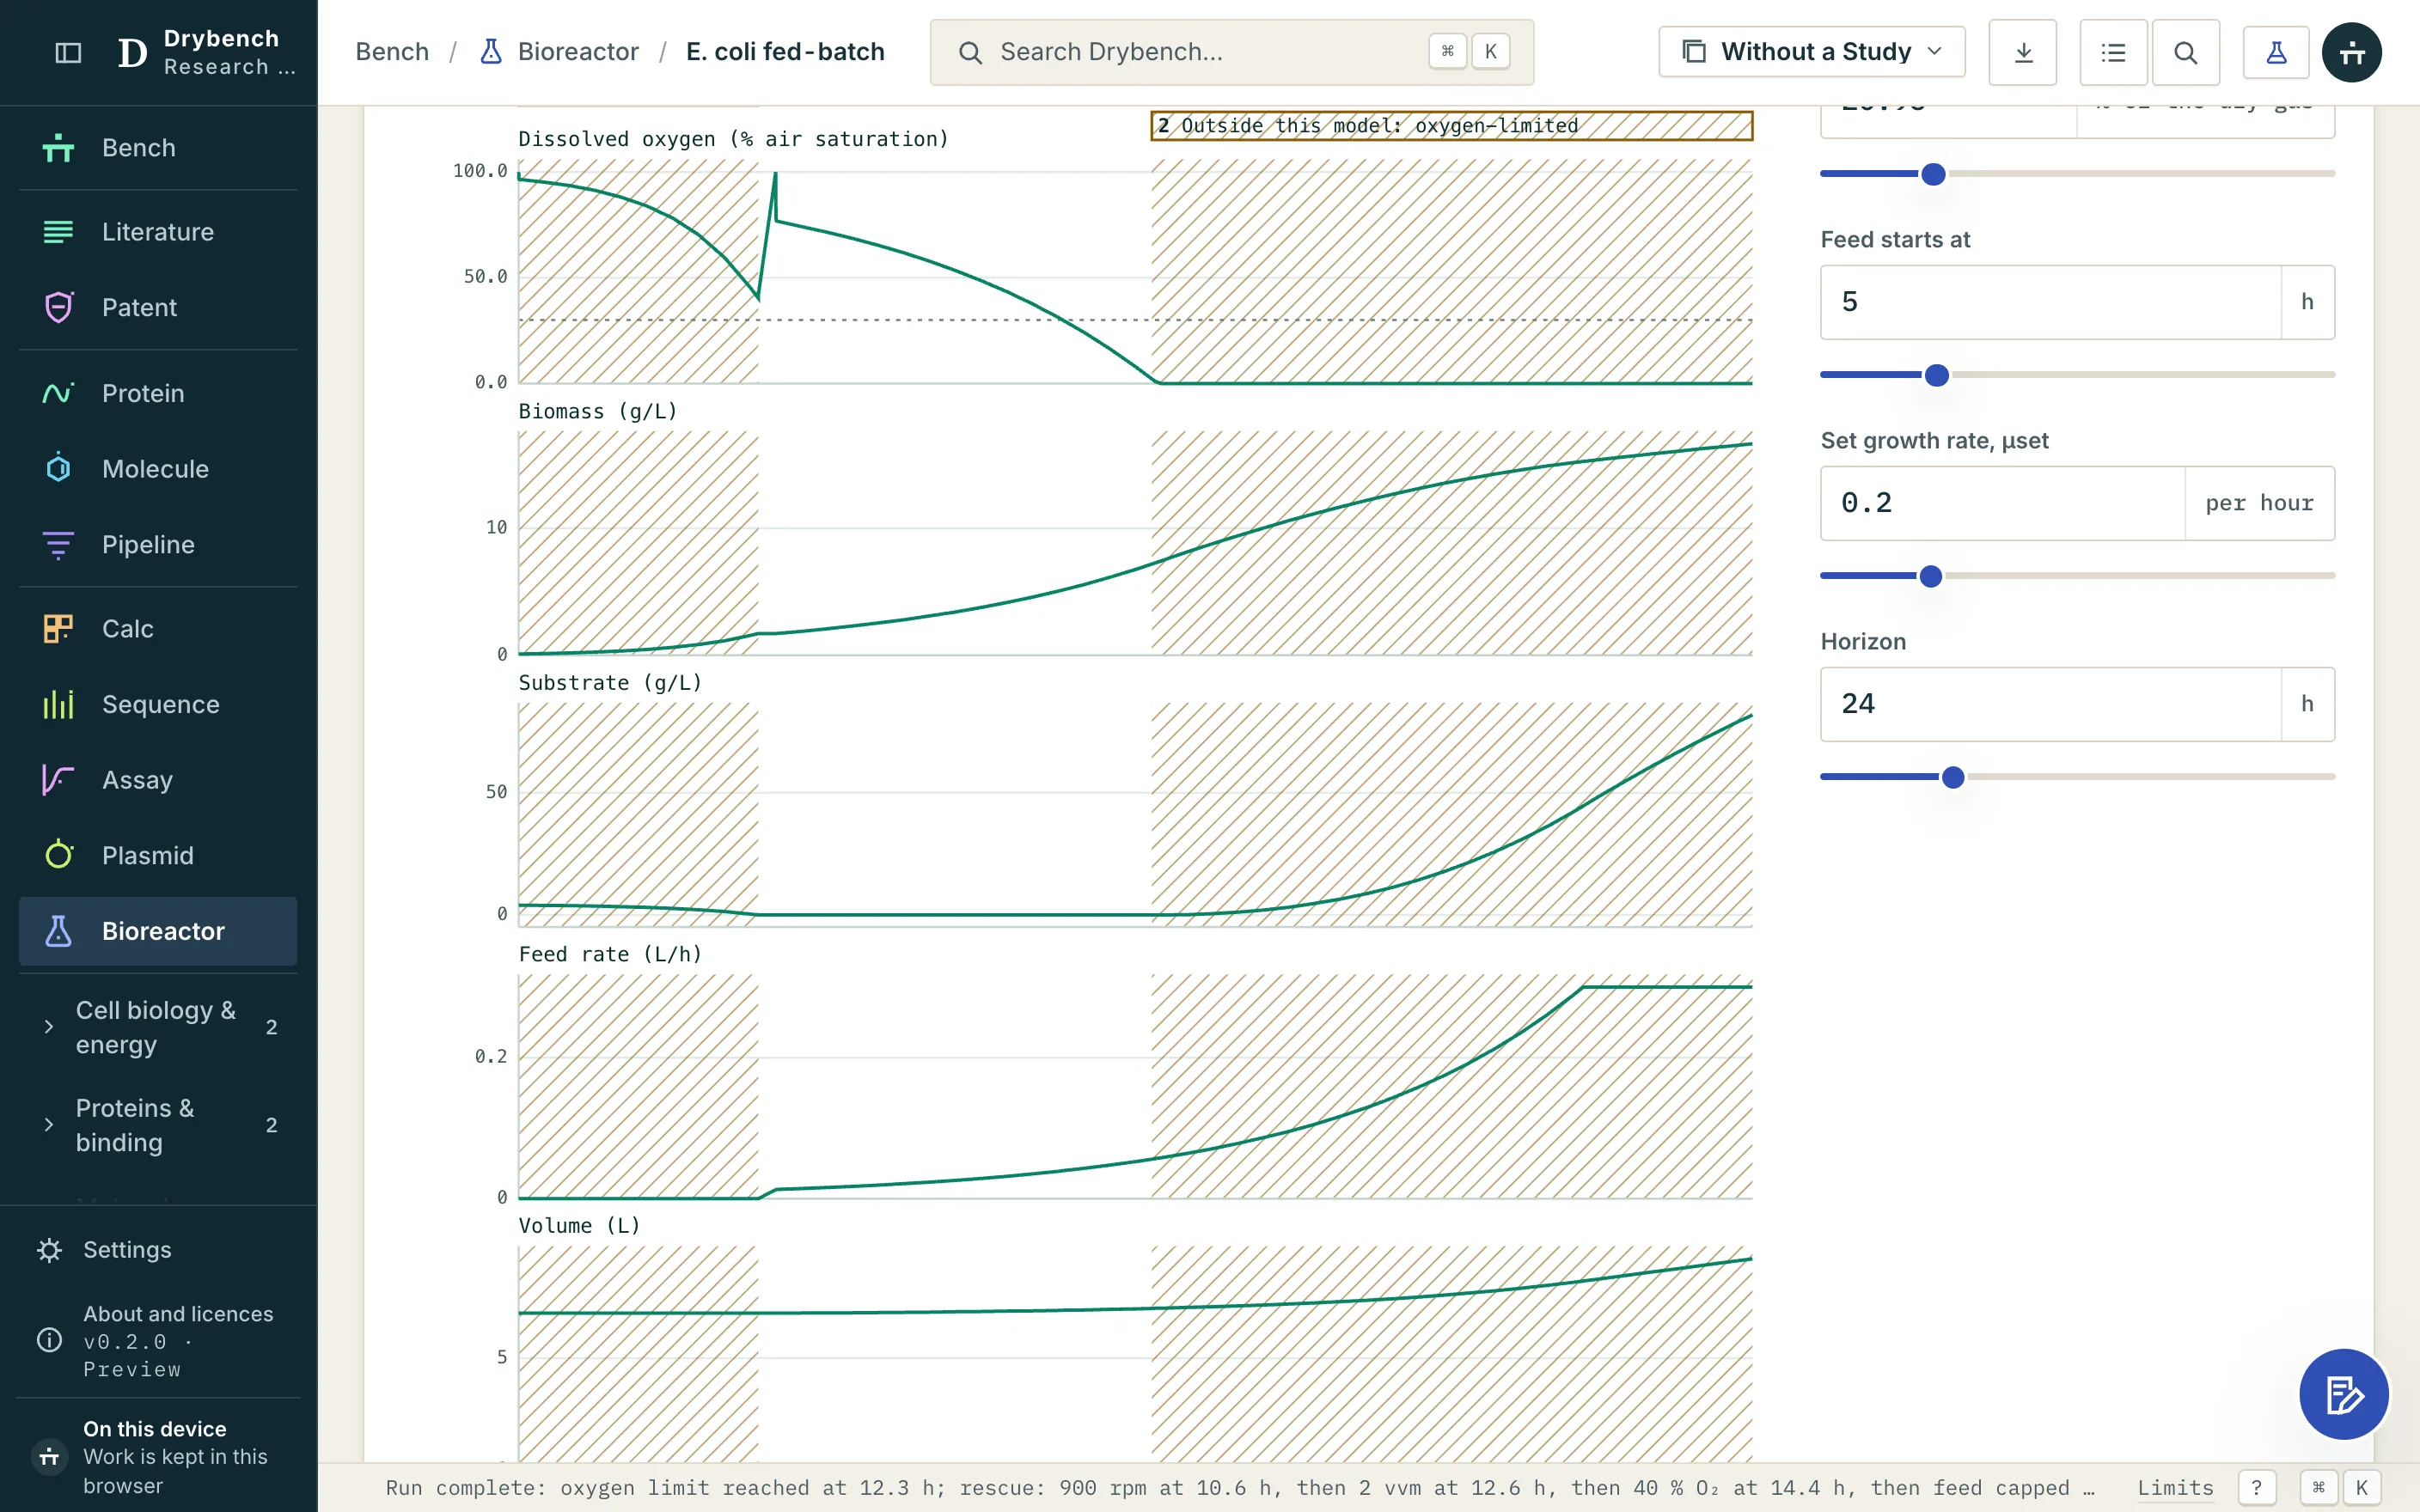
Task: Expand Proteins & binding group
Action: point(158,1125)
